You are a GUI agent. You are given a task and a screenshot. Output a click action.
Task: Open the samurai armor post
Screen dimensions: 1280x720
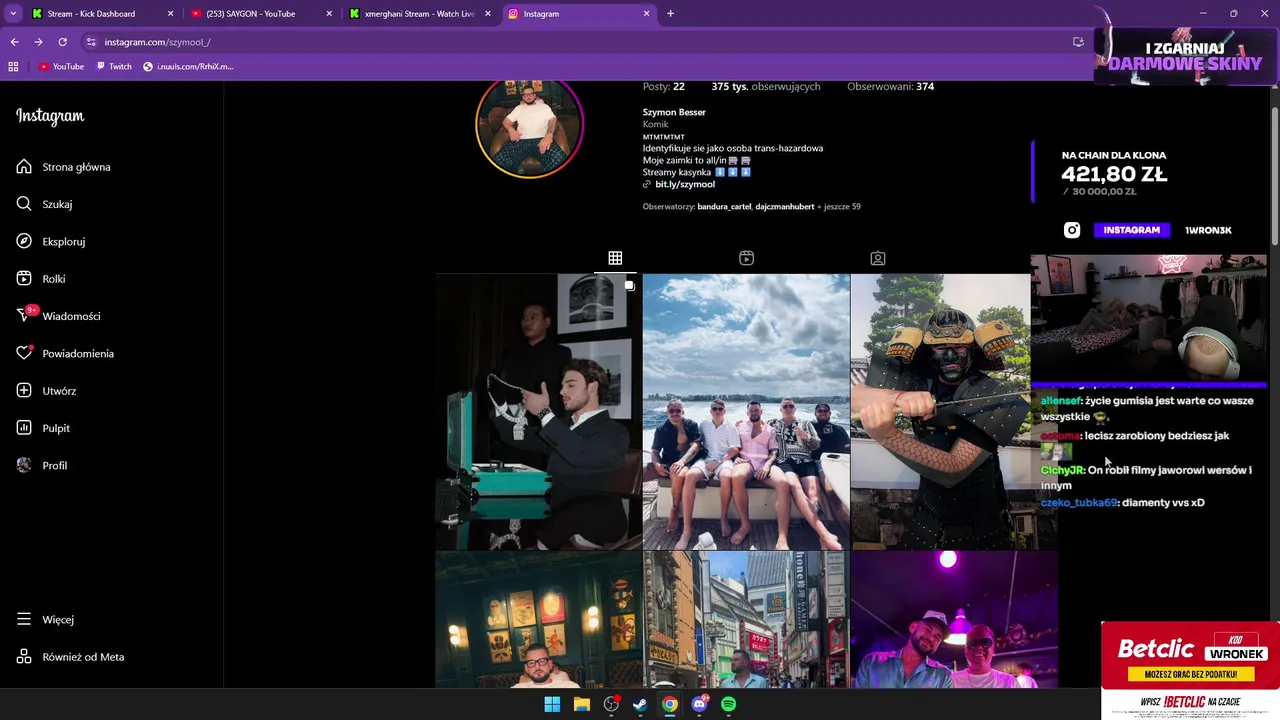[940, 412]
